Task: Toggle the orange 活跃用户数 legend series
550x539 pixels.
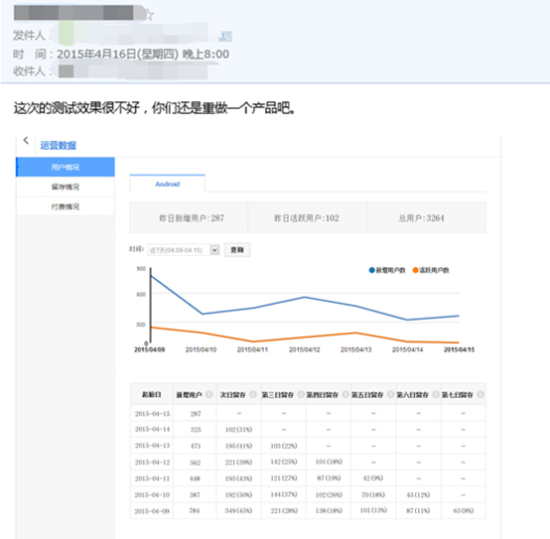Action: click(431, 270)
